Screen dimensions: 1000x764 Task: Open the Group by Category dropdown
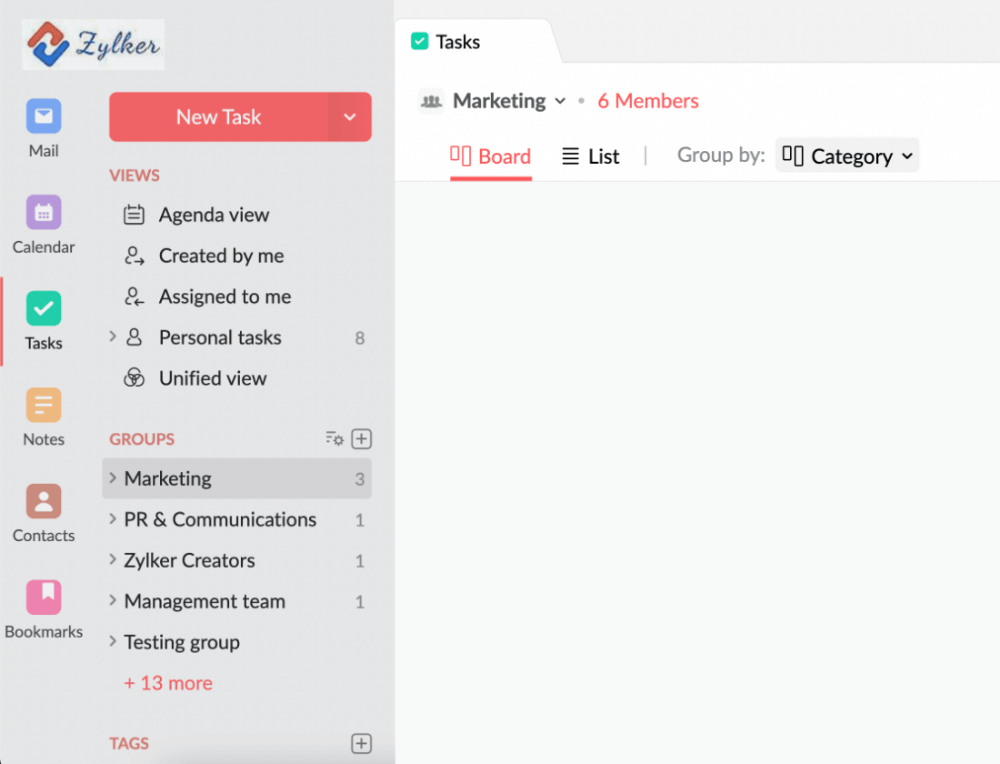(847, 156)
